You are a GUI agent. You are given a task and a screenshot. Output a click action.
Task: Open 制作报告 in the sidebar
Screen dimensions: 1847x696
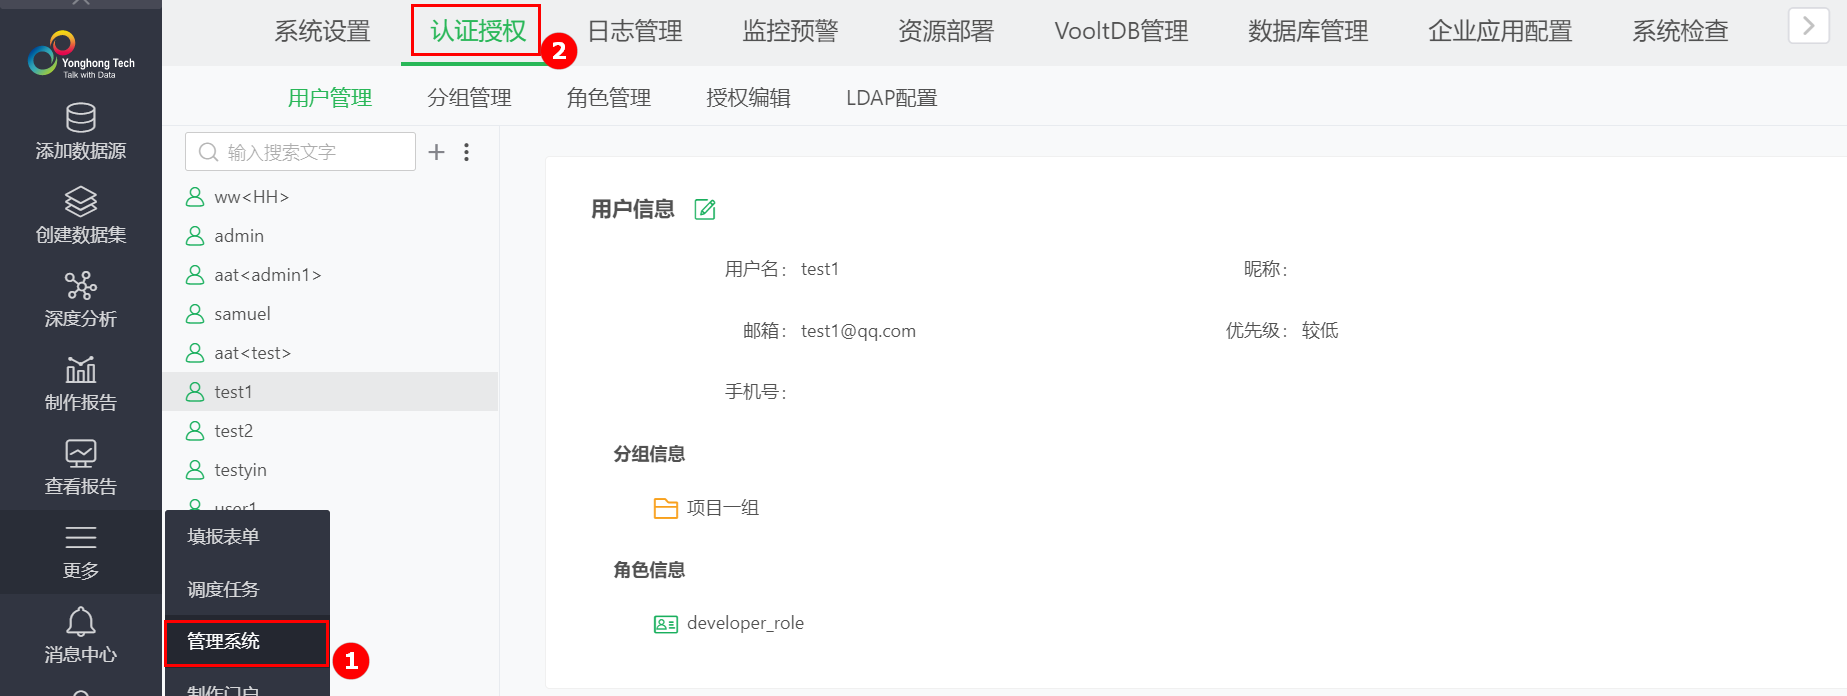click(x=80, y=385)
